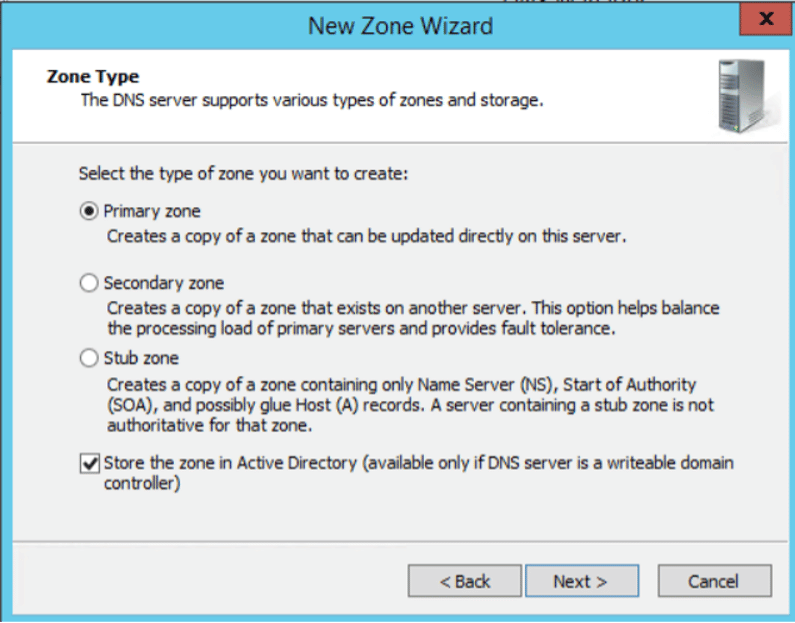Click the New Zone Wizard title bar
Image resolution: width=795 pixels, height=623 pixels.
(x=400, y=25)
